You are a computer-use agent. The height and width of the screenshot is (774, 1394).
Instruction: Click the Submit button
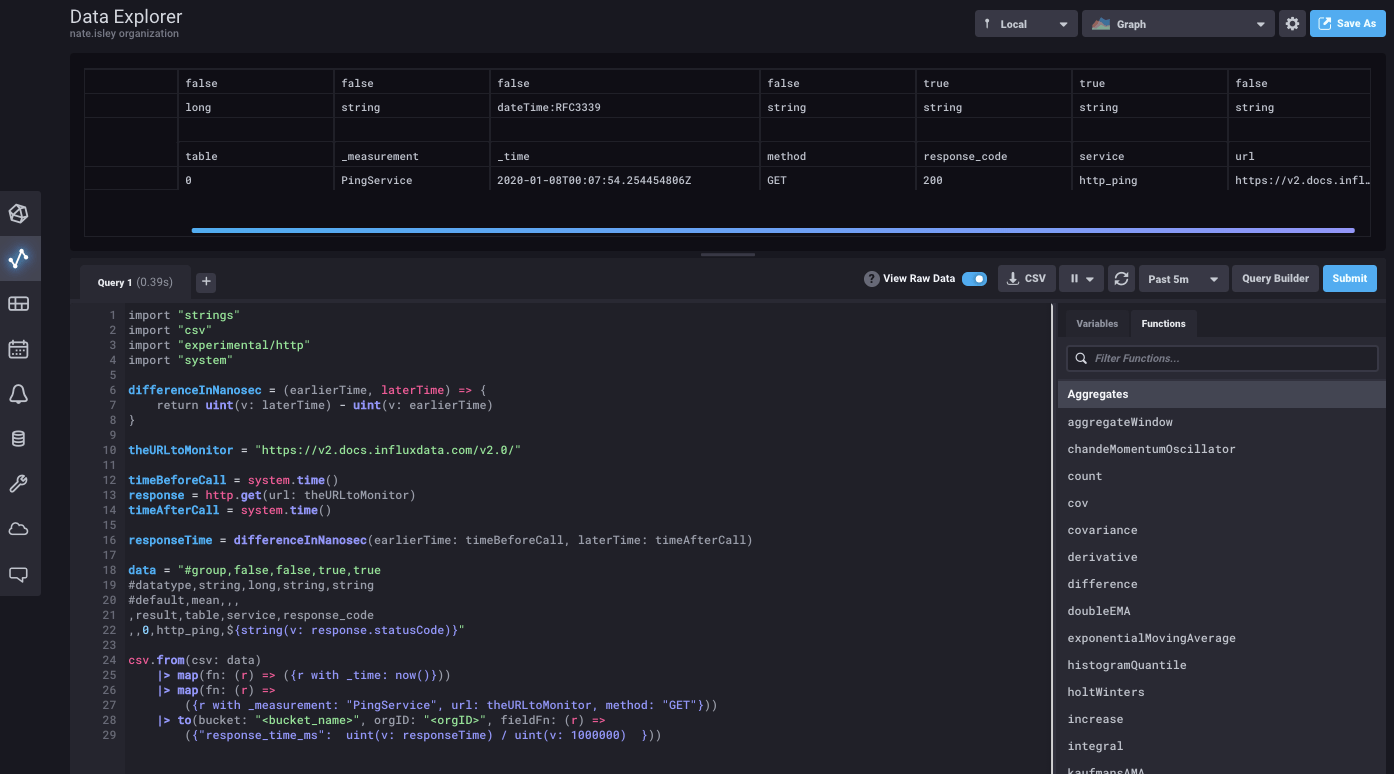coord(1349,278)
